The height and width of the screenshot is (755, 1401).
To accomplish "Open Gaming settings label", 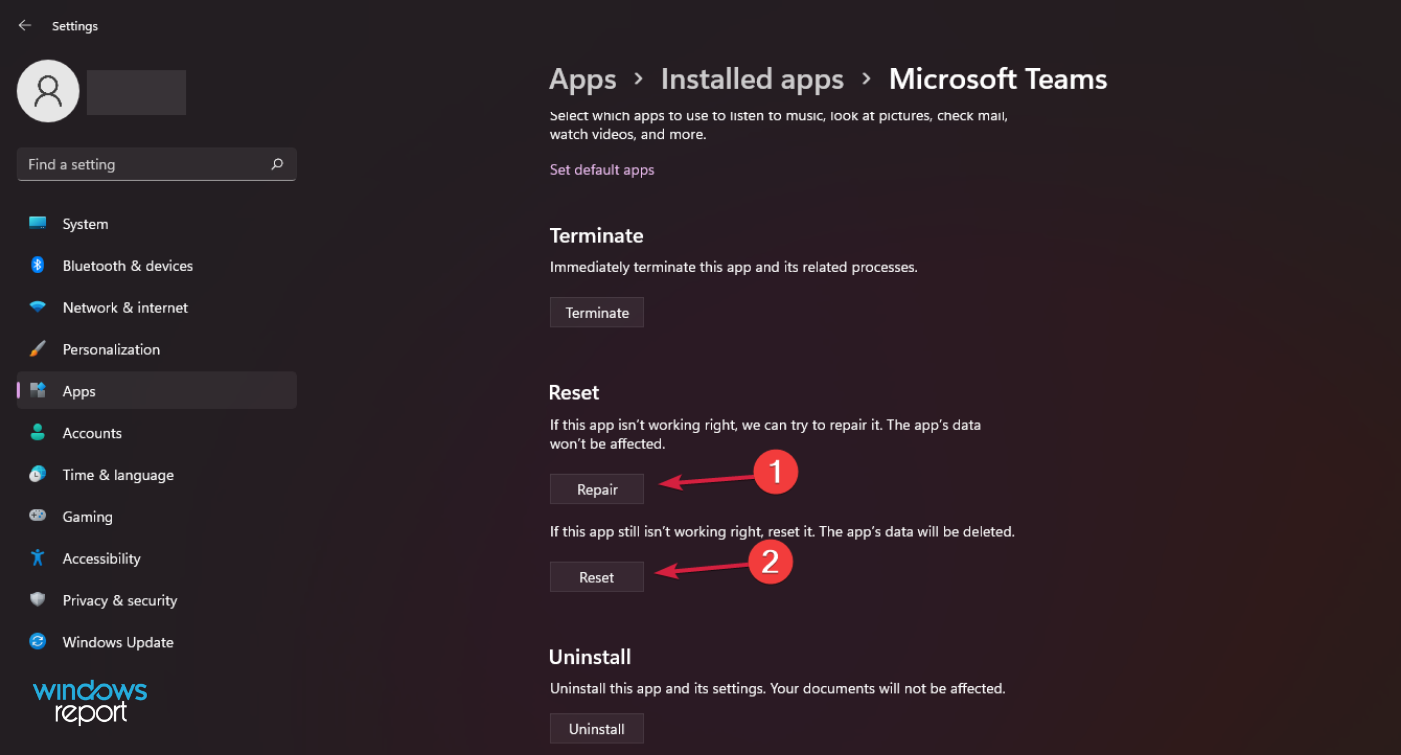I will pos(87,517).
